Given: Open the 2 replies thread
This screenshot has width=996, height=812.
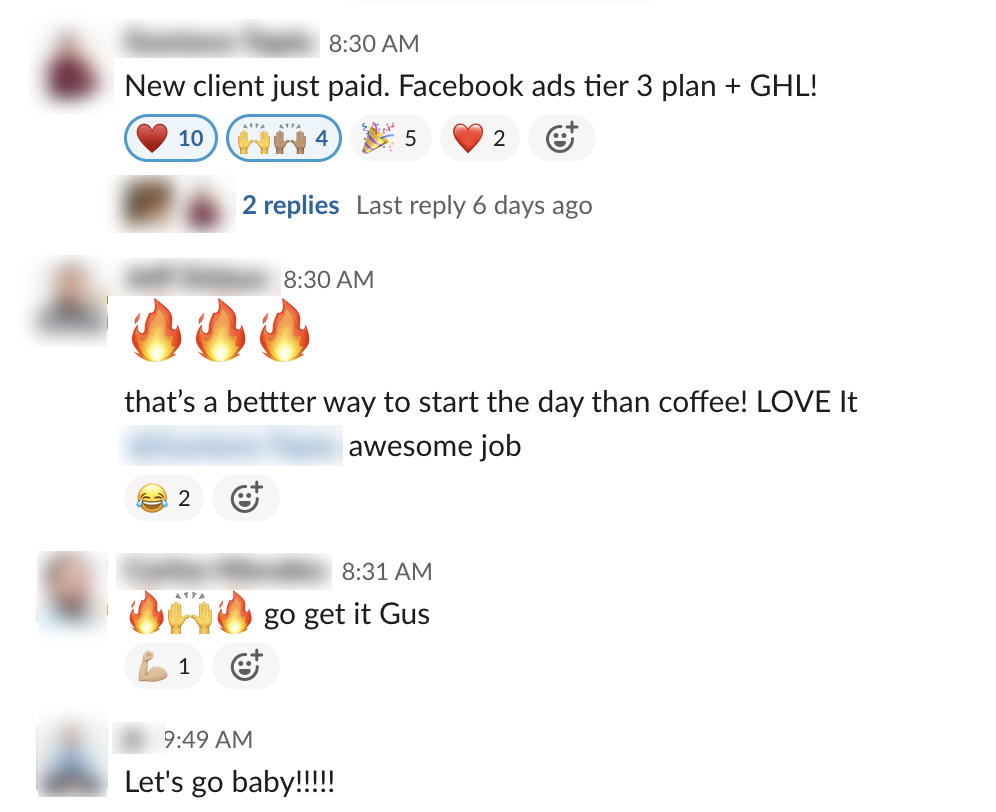Looking at the screenshot, I should pyautogui.click(x=290, y=205).
